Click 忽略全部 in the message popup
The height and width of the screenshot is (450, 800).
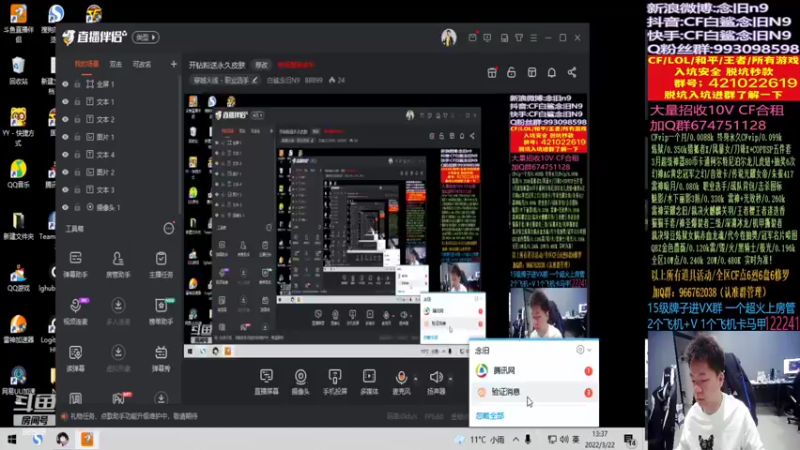[490, 416]
